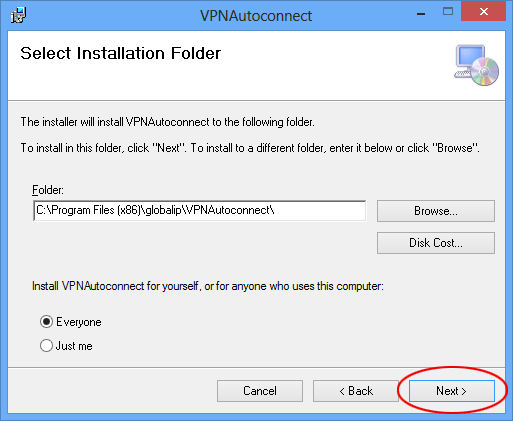The height and width of the screenshot is (421, 513).
Task: Click the computer and CD setup graphic
Action: (x=476, y=65)
